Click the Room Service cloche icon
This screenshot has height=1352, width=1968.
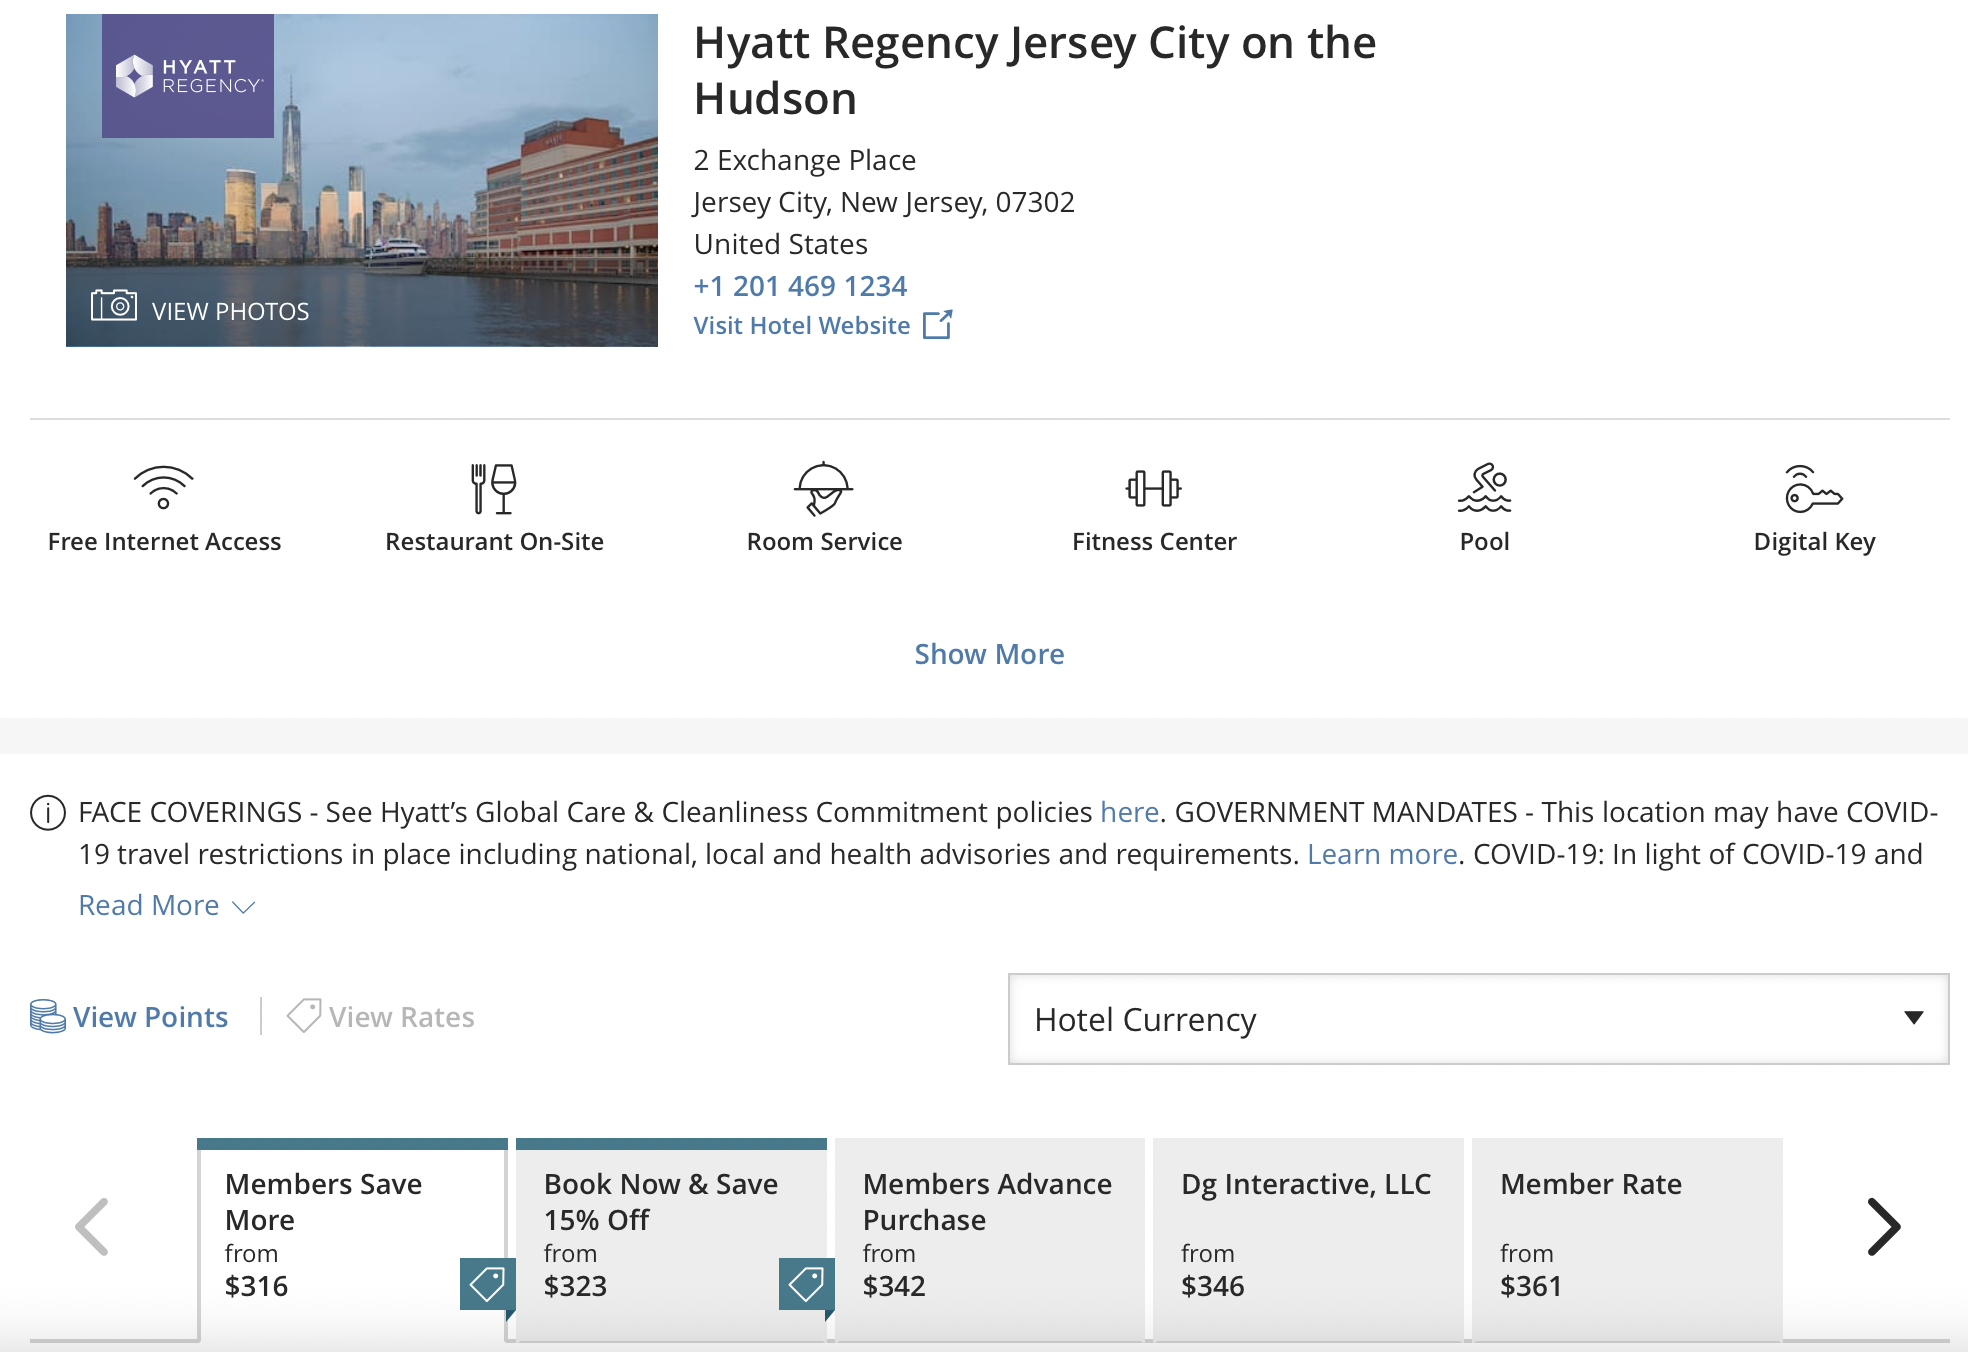tap(824, 488)
